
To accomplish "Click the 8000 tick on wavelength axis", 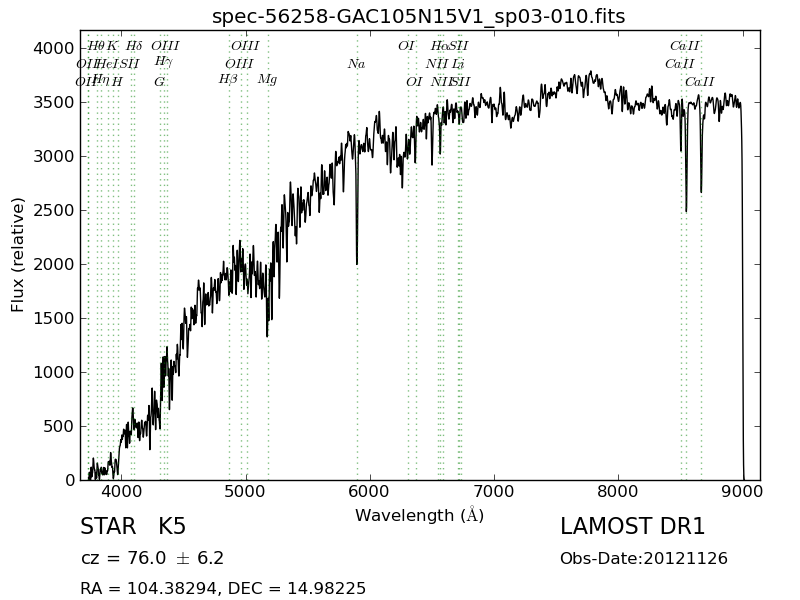I will tap(618, 492).
